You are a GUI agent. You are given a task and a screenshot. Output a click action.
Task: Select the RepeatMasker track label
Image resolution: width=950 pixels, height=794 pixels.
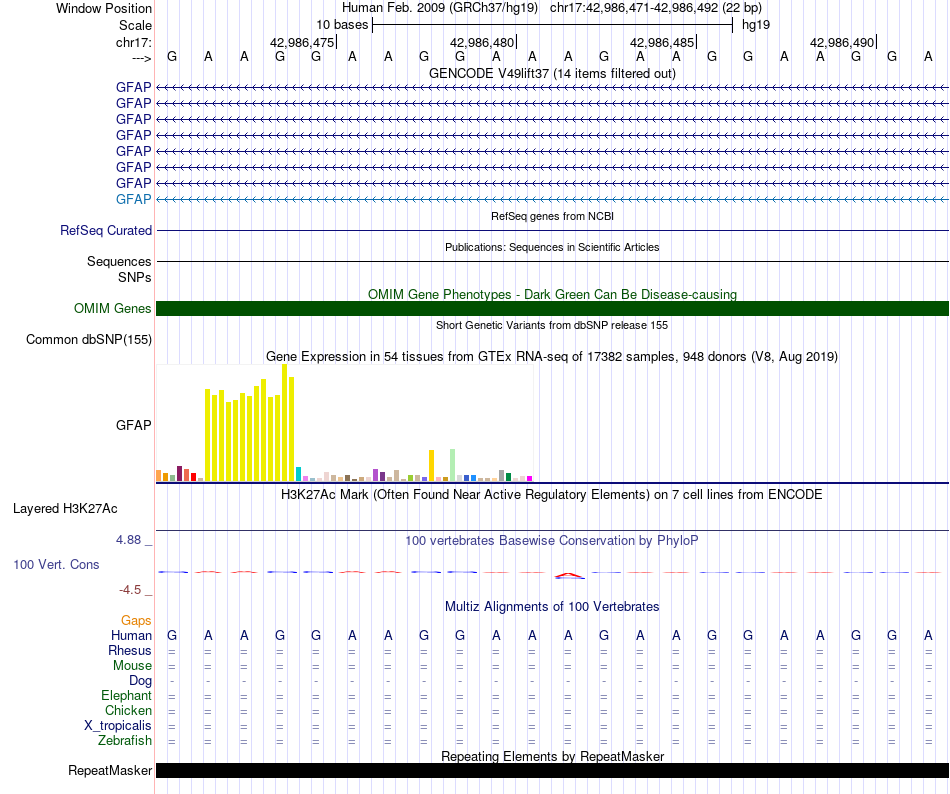pos(110,770)
